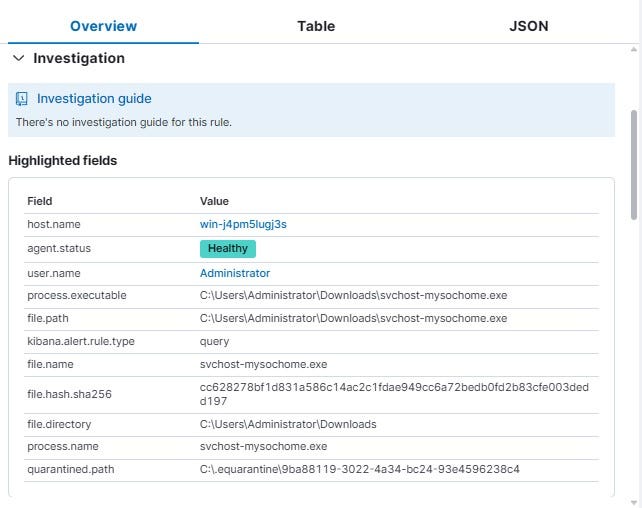Click the Field column header
The width and height of the screenshot is (642, 508).
pos(40,201)
